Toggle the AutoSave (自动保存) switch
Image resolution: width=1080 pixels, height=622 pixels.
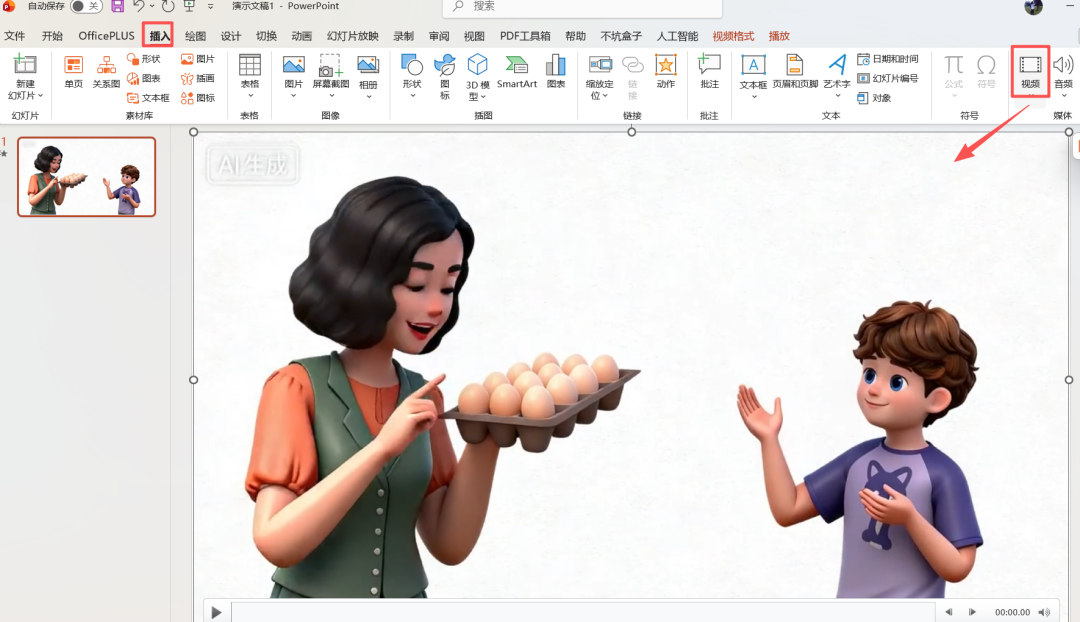pos(87,7)
